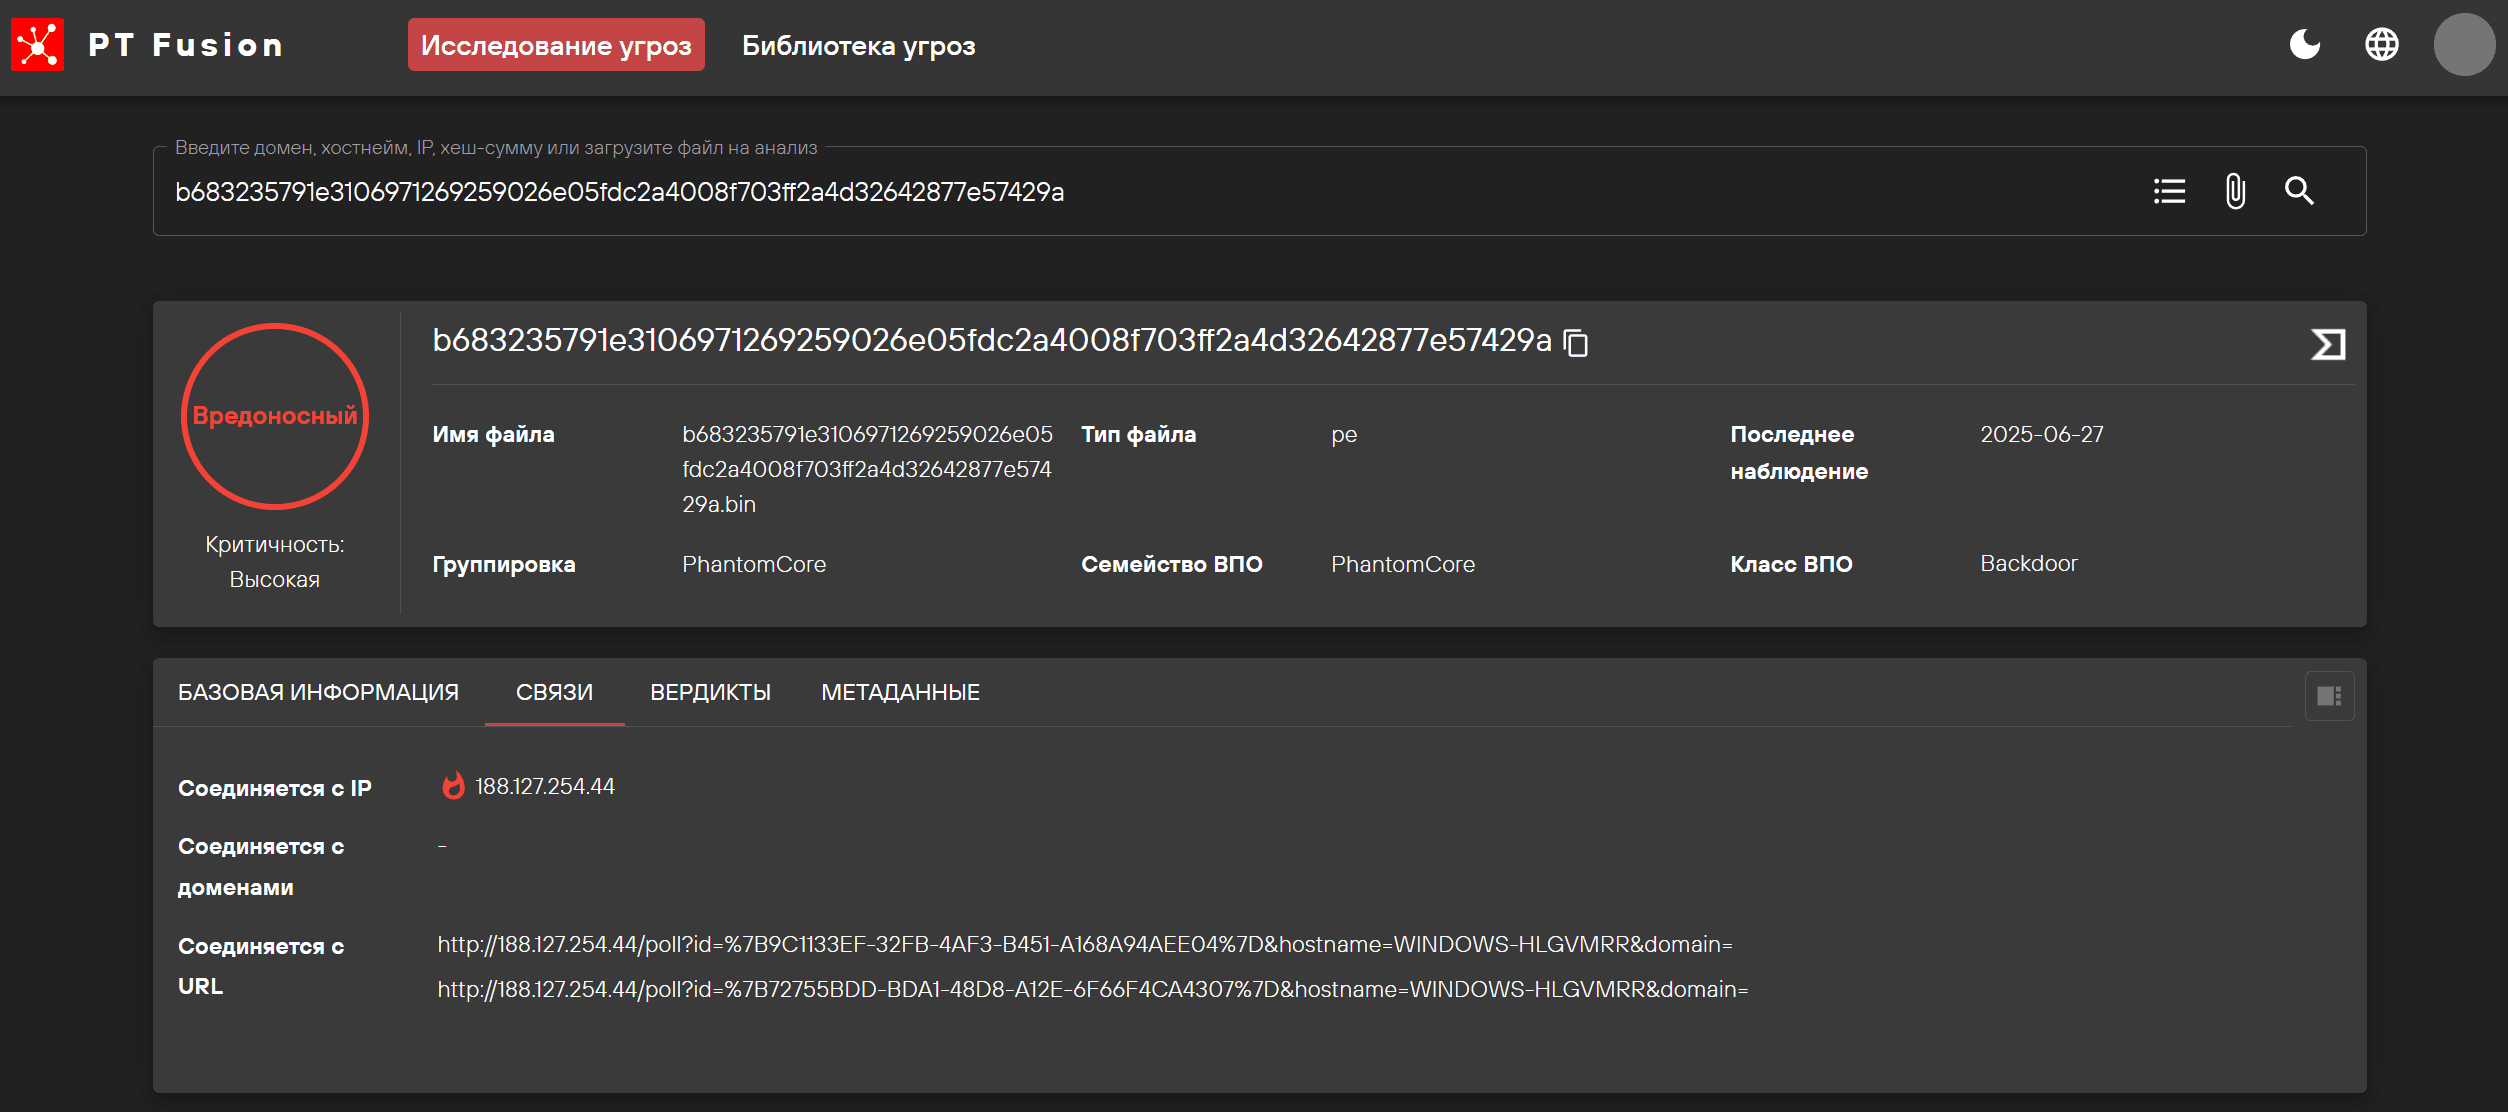Click IP address 188.127.254.44 link

click(x=545, y=786)
